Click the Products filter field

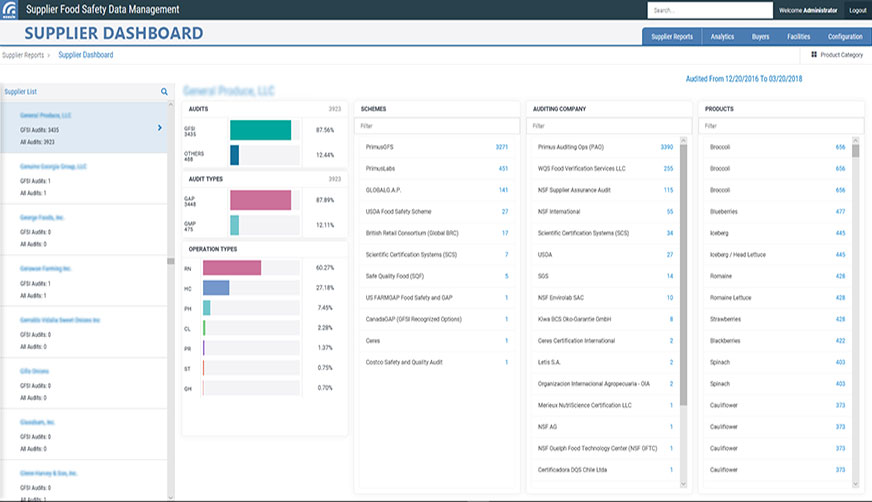click(x=778, y=126)
